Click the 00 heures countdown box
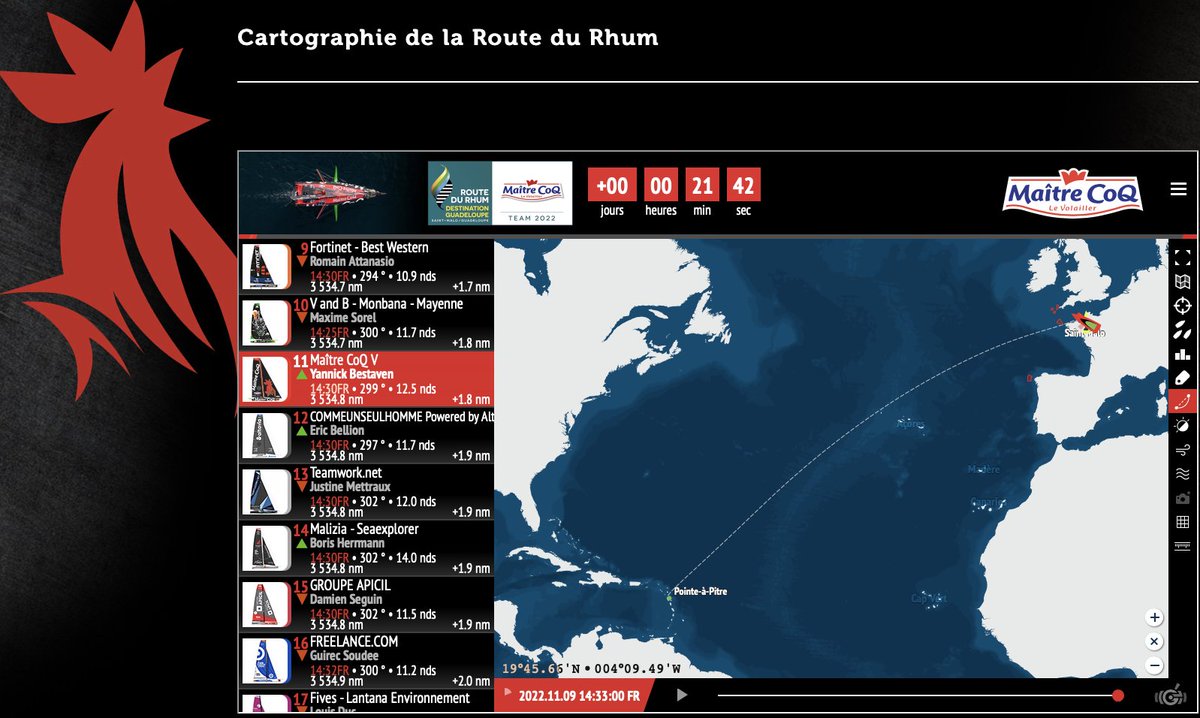Viewport: 1200px width, 718px height. click(x=662, y=185)
